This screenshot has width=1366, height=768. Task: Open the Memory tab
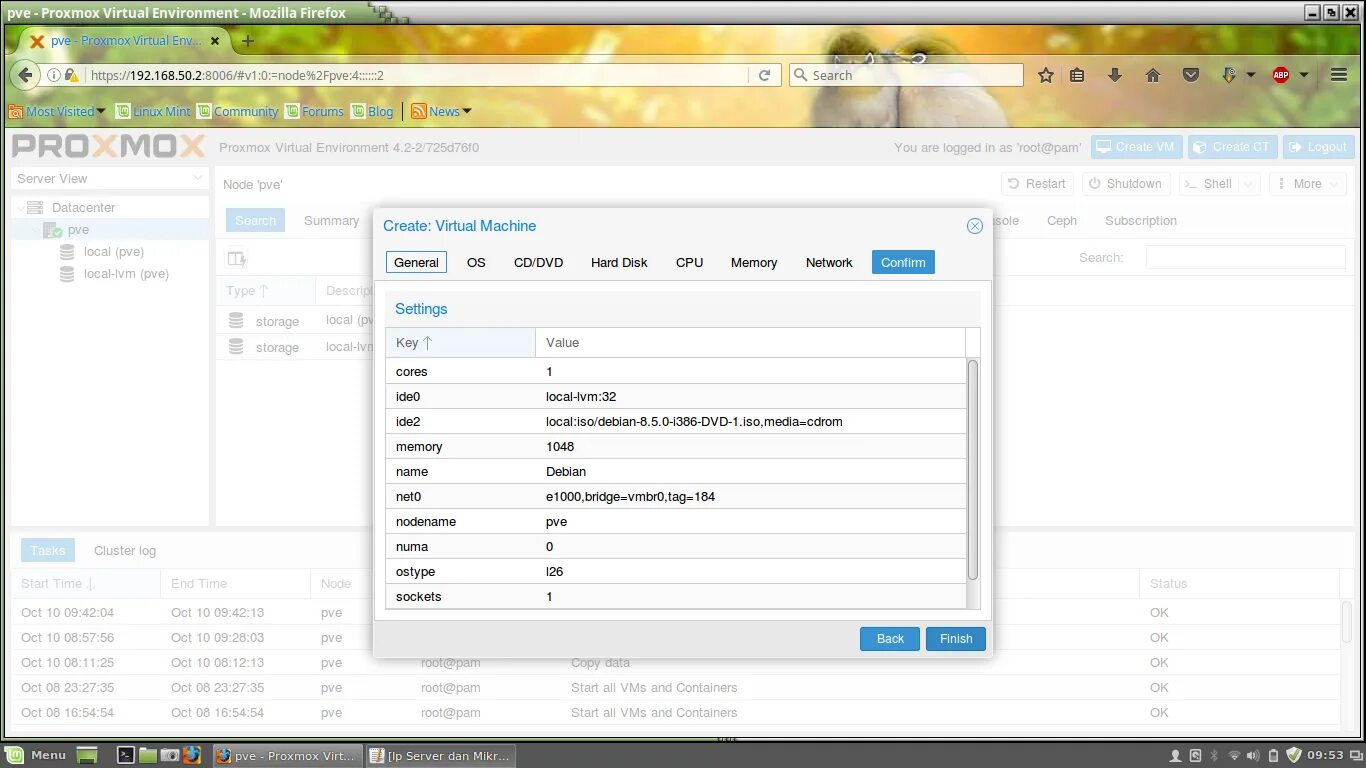click(x=754, y=262)
